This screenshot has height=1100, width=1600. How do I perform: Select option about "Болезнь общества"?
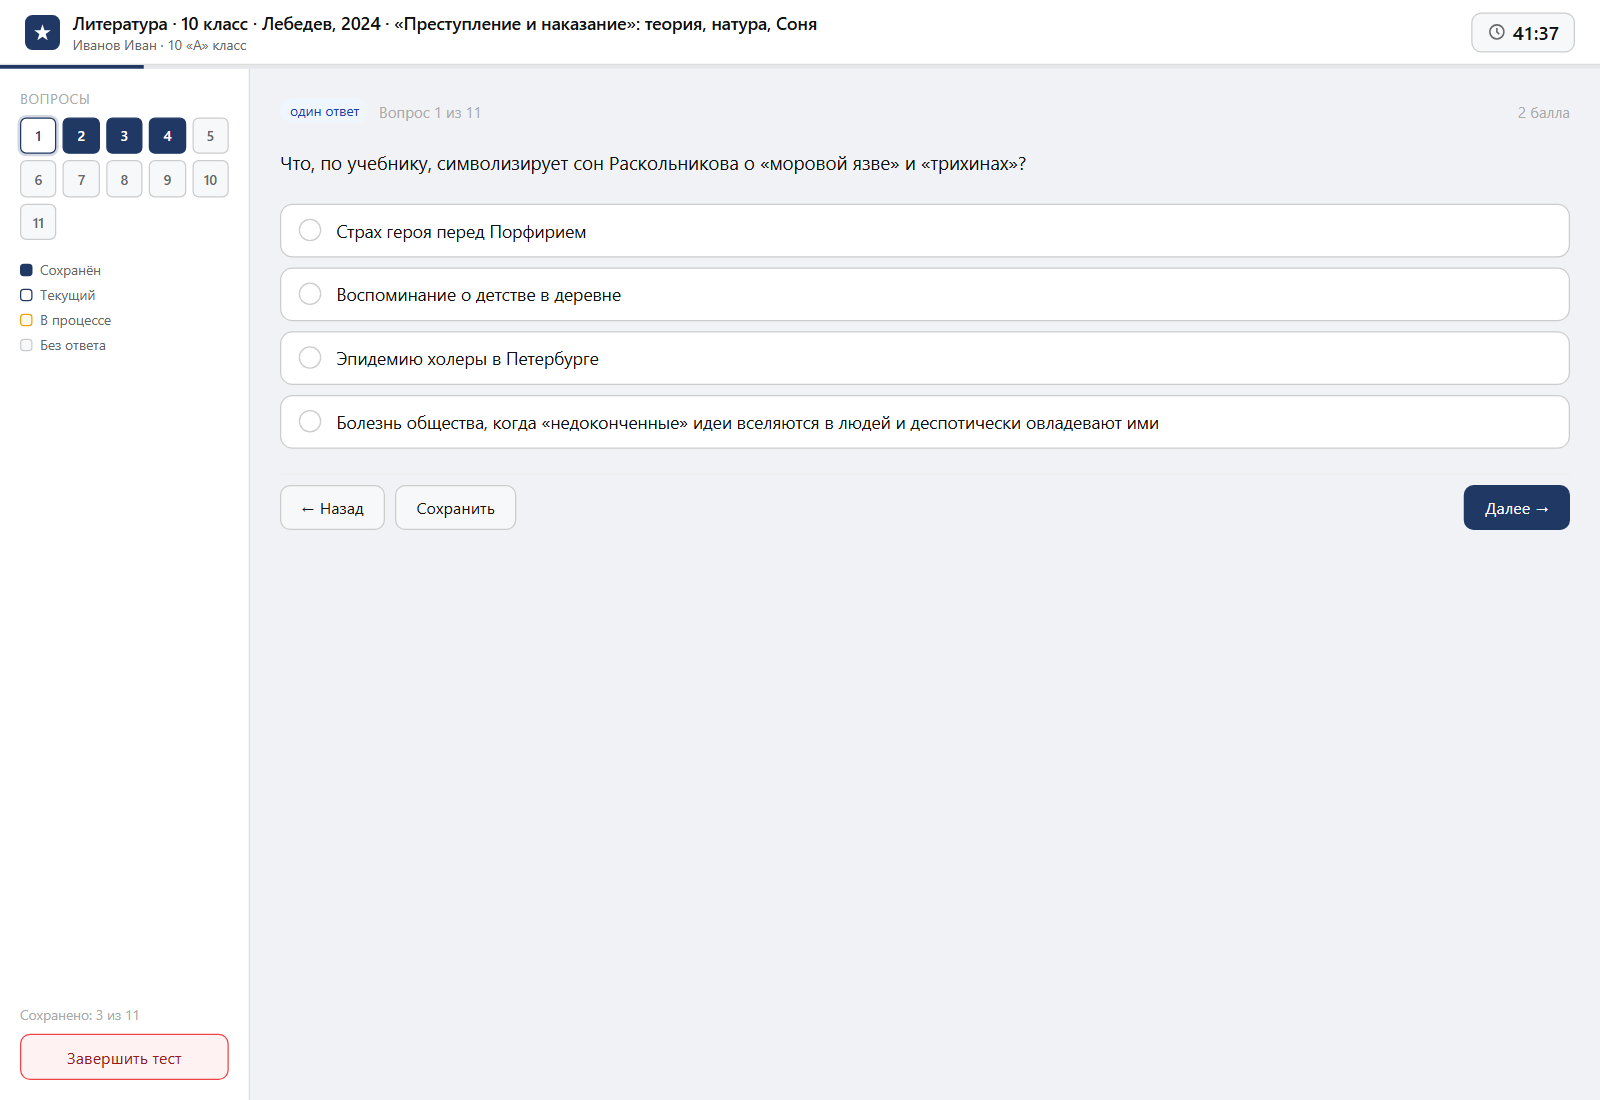click(x=924, y=422)
